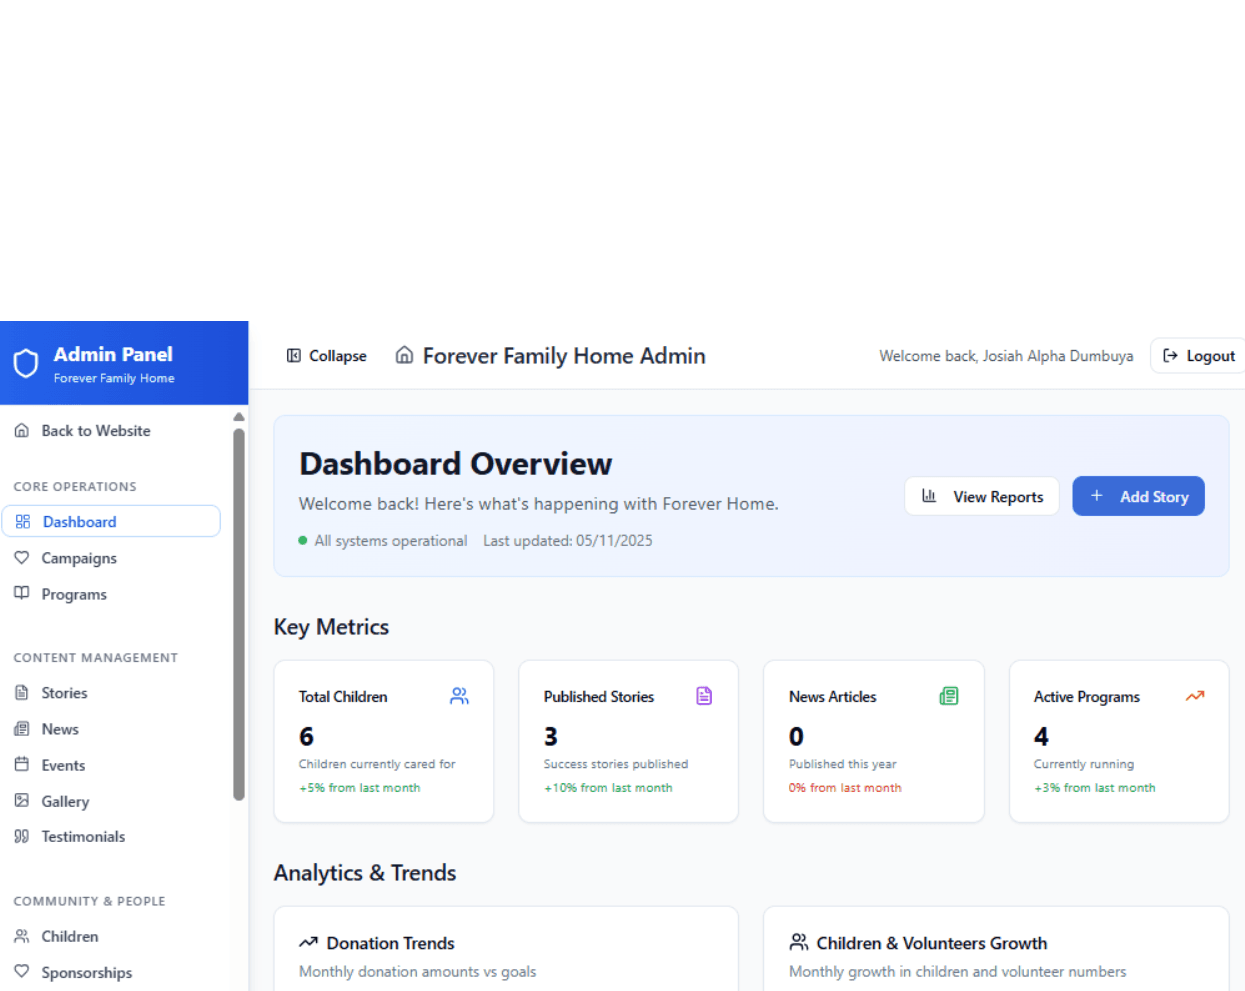Click the newspaper icon next to News

[22, 728]
